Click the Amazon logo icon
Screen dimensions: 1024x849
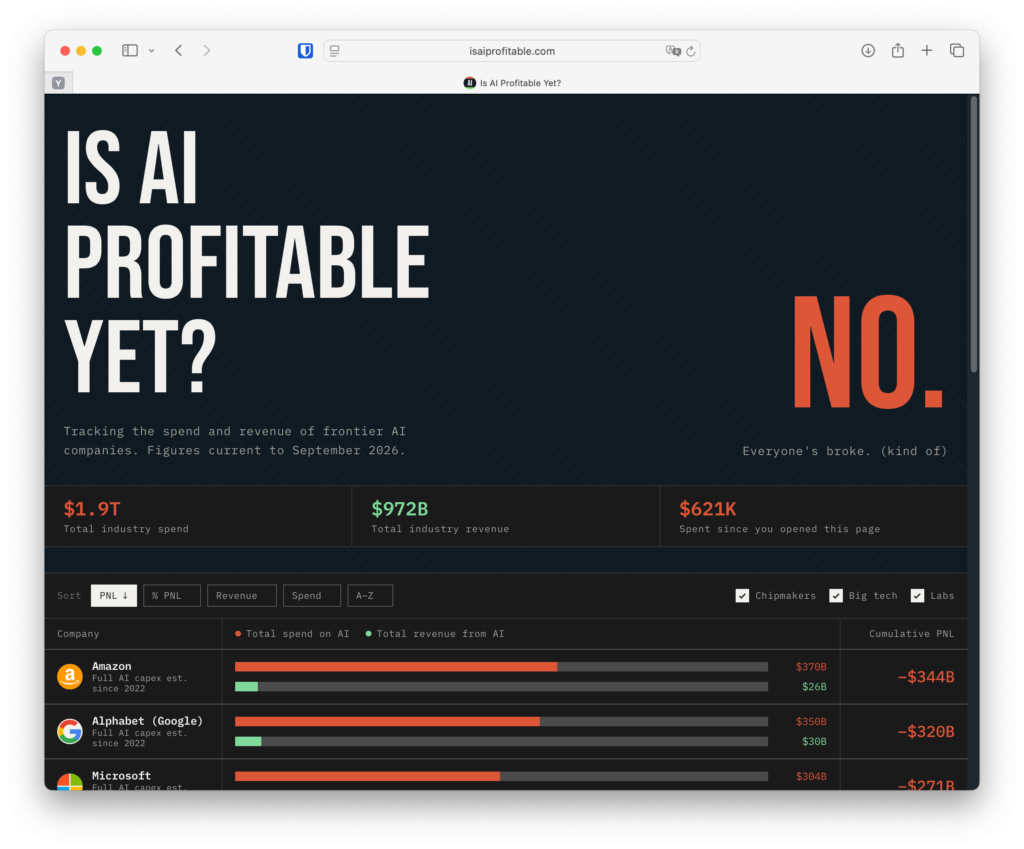pyautogui.click(x=70, y=677)
